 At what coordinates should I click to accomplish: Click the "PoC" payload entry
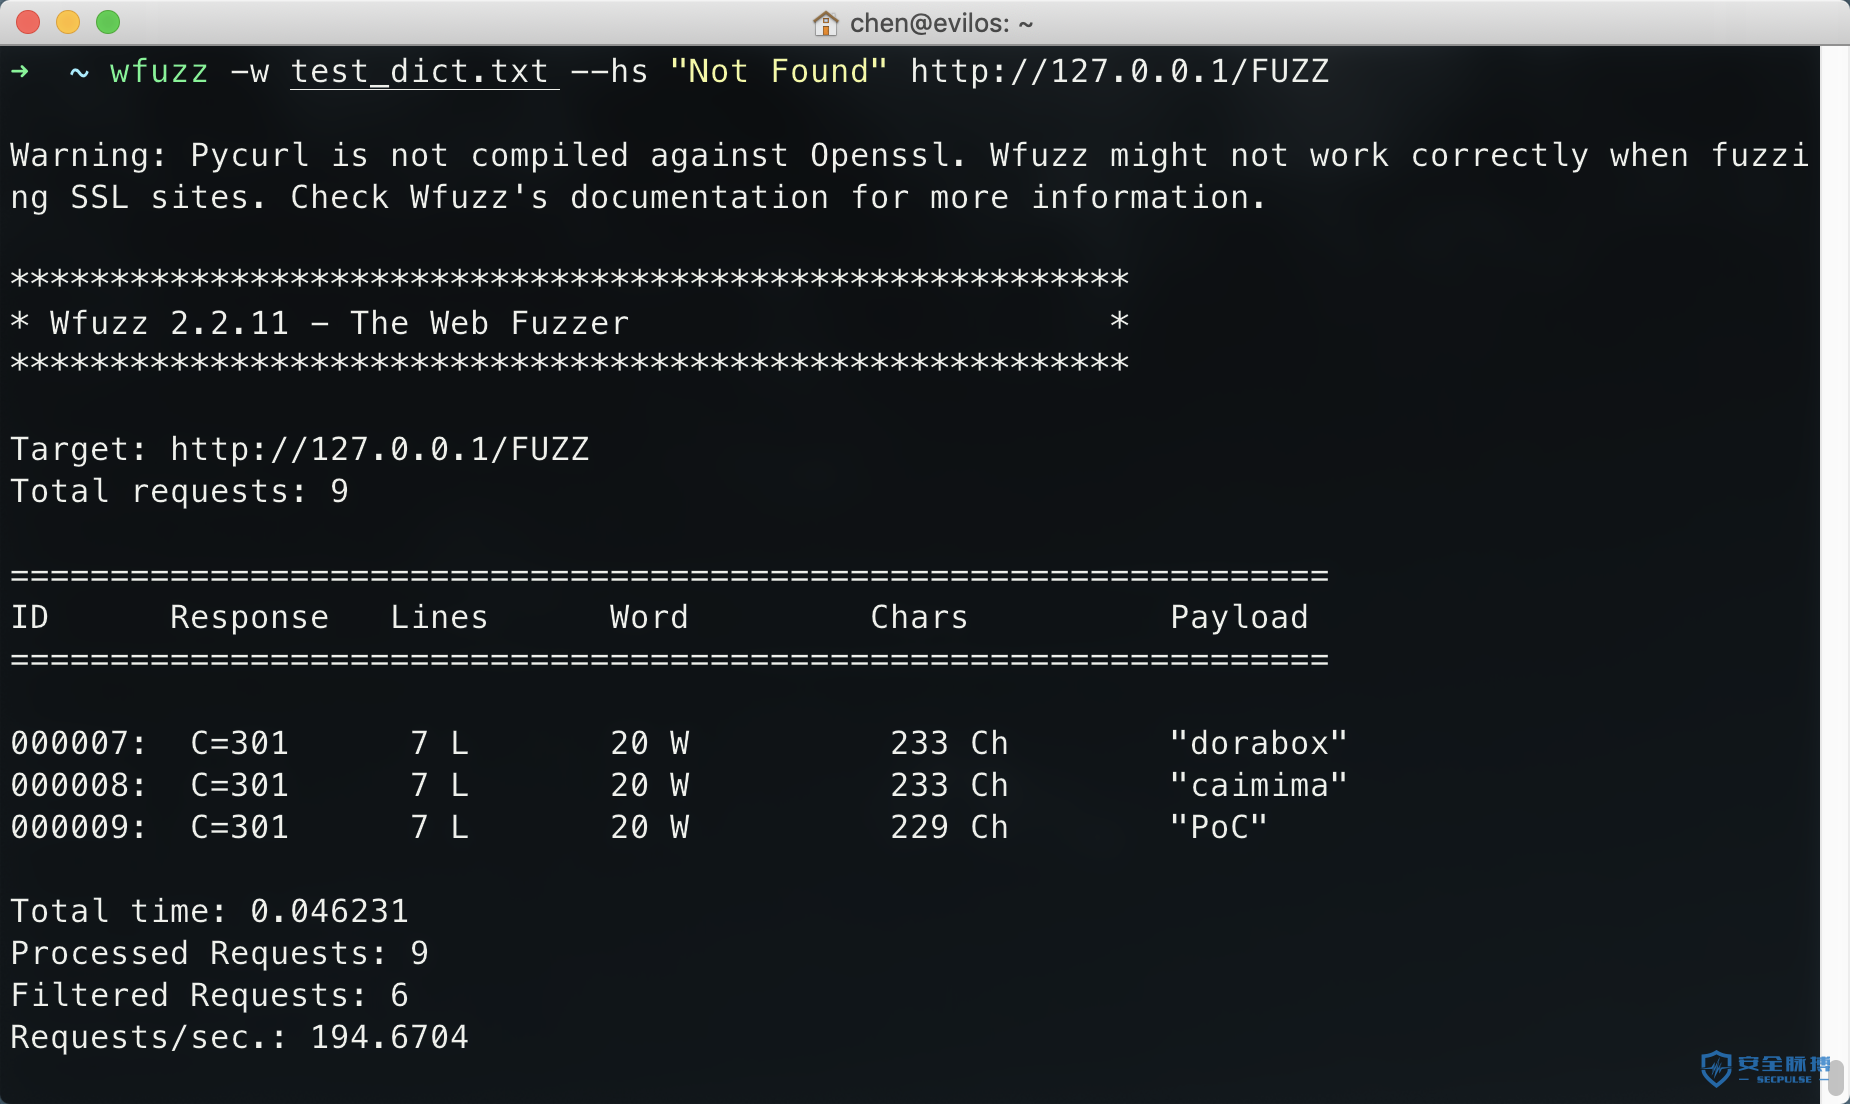point(1219,827)
